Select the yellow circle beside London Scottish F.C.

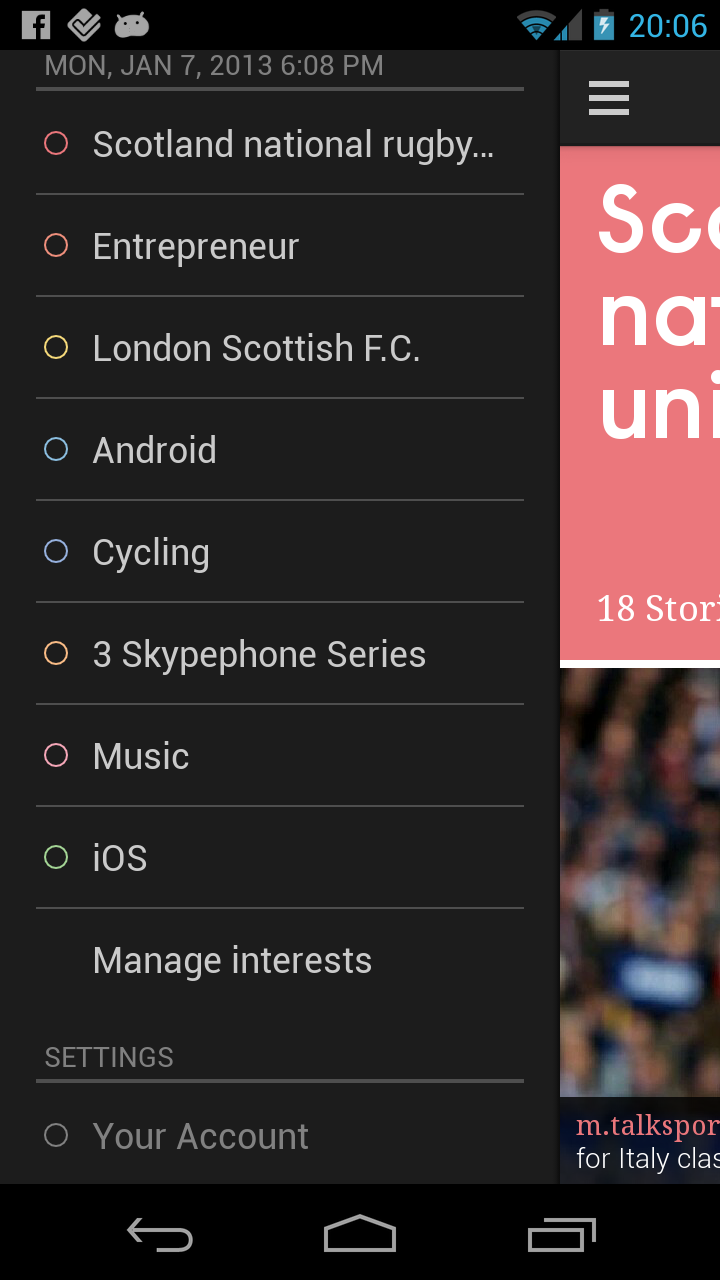tap(56, 348)
